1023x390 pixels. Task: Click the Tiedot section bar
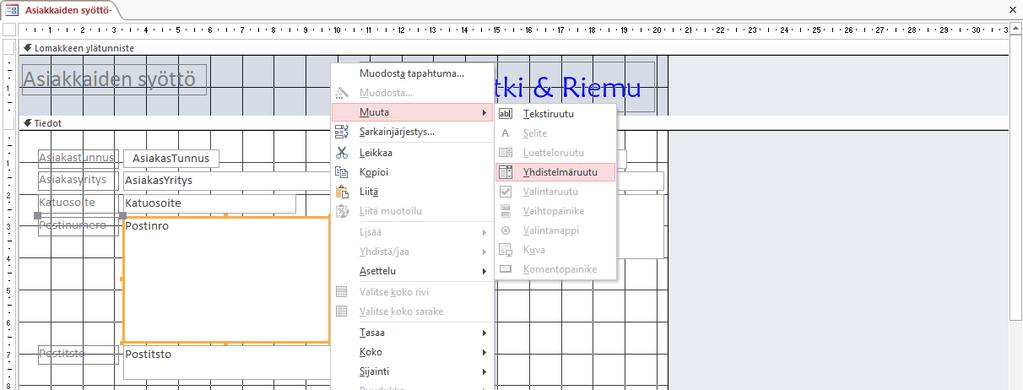(514, 123)
